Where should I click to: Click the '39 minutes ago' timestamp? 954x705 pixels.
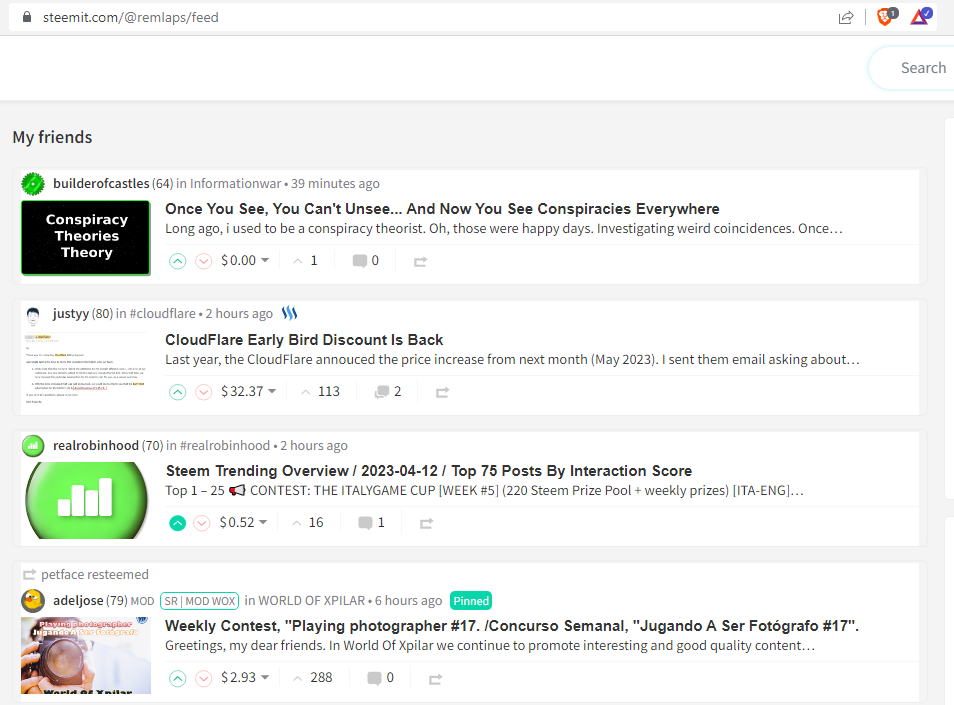pos(335,183)
